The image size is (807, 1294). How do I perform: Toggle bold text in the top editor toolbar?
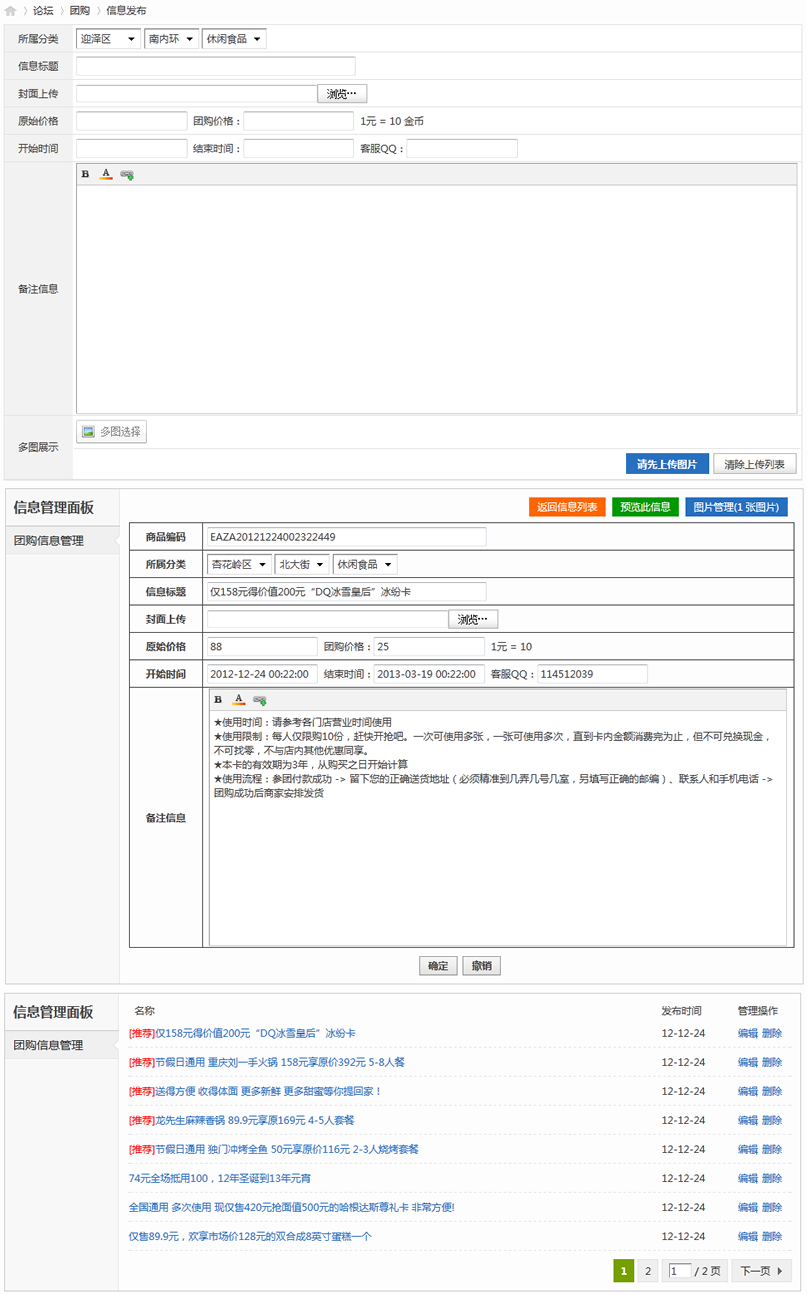pyautogui.click(x=85, y=174)
